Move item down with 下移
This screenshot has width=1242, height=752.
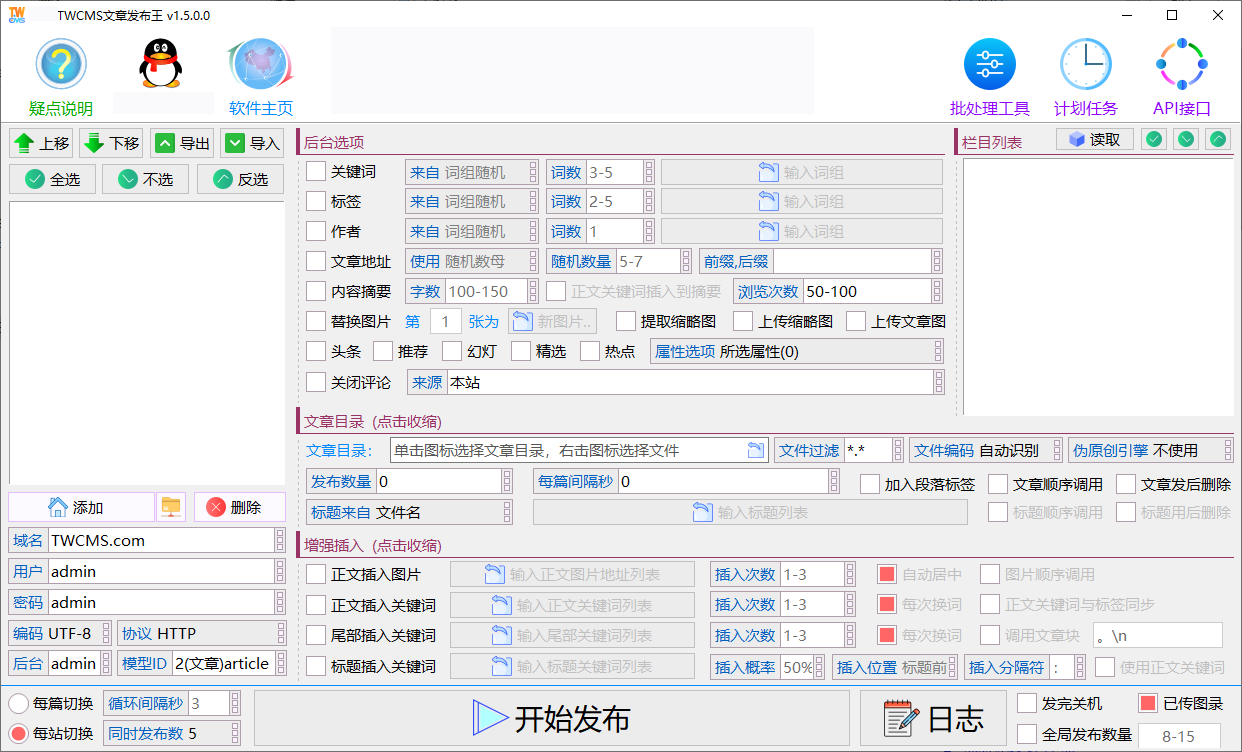pyautogui.click(x=112, y=143)
